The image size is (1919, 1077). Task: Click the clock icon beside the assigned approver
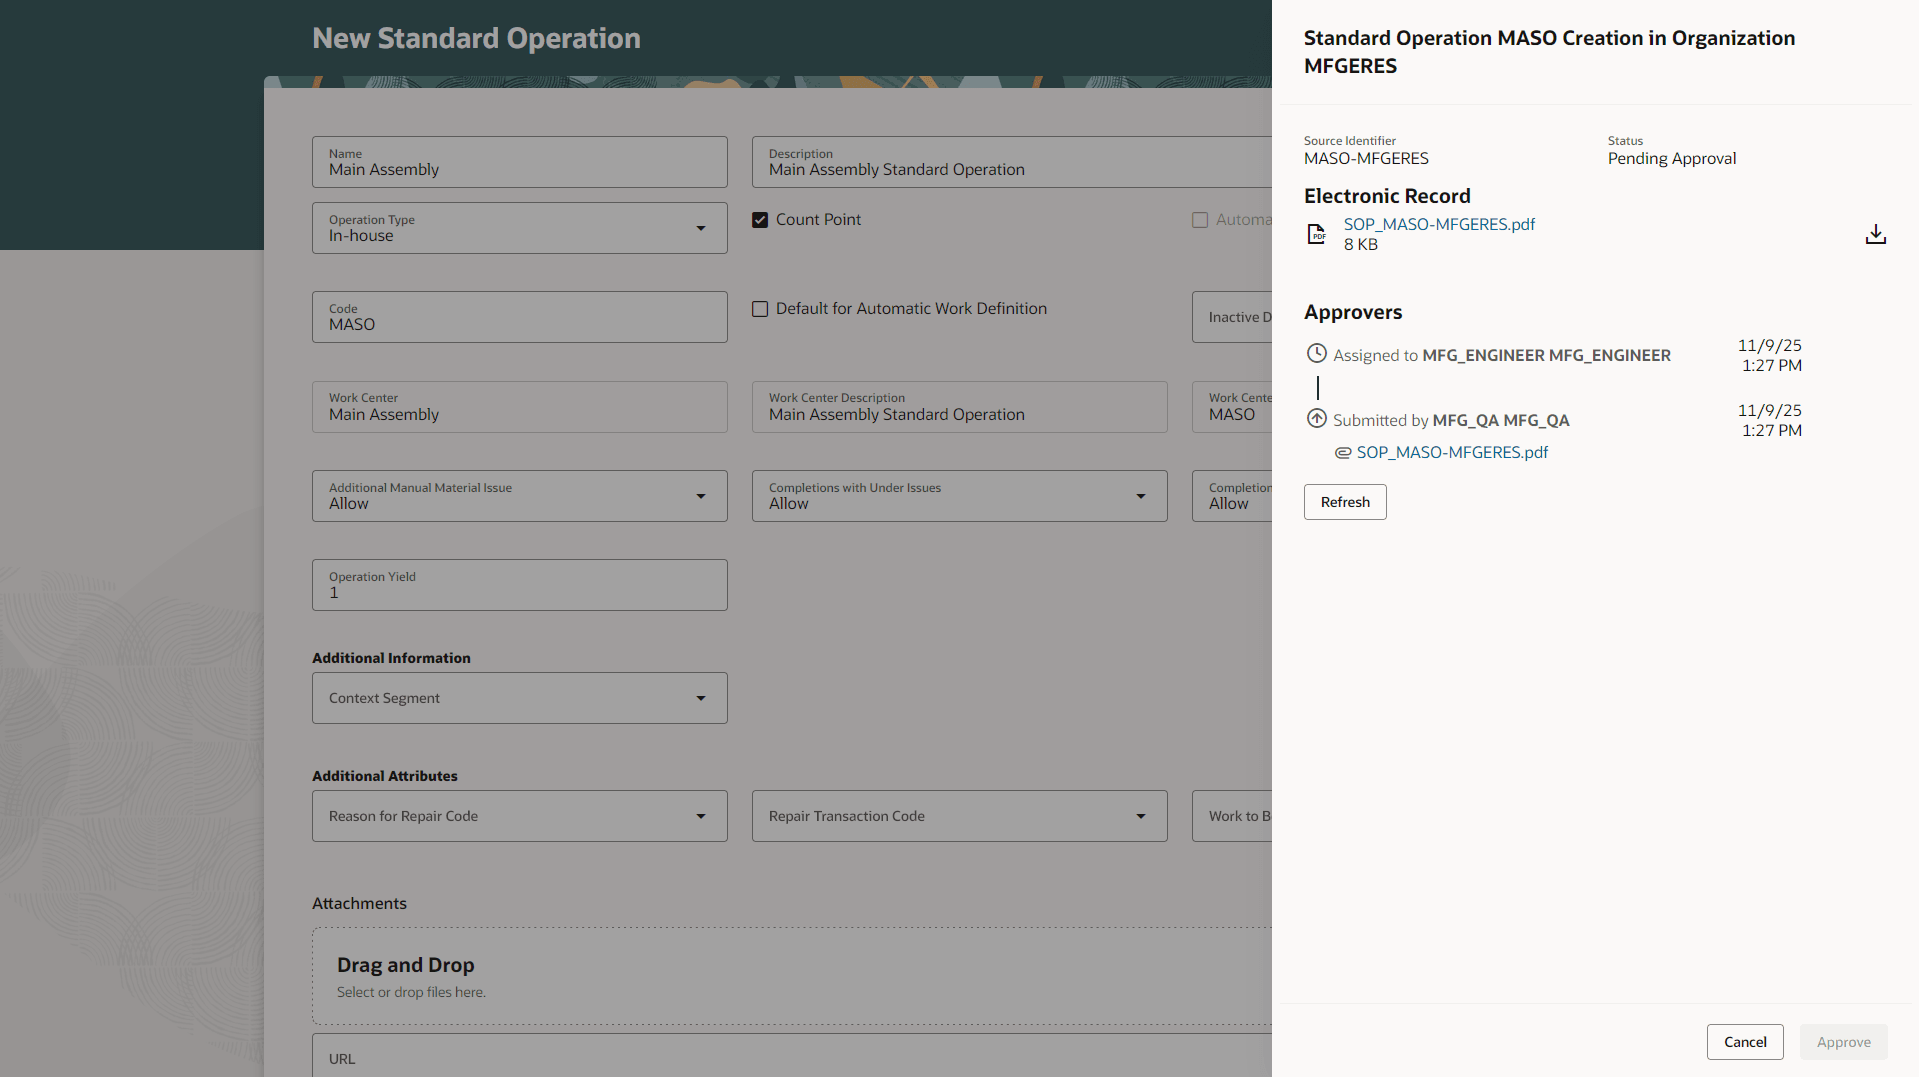tap(1316, 353)
